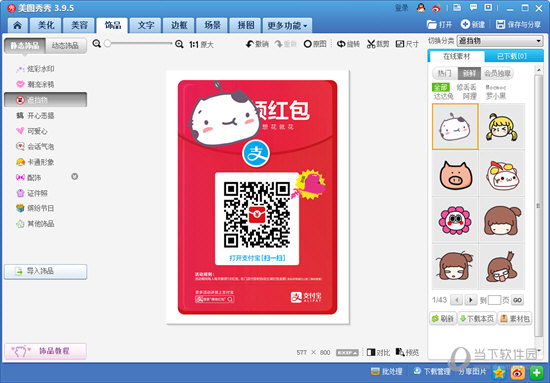
Task: Filter materials by 罗小黑
Action: point(496,96)
